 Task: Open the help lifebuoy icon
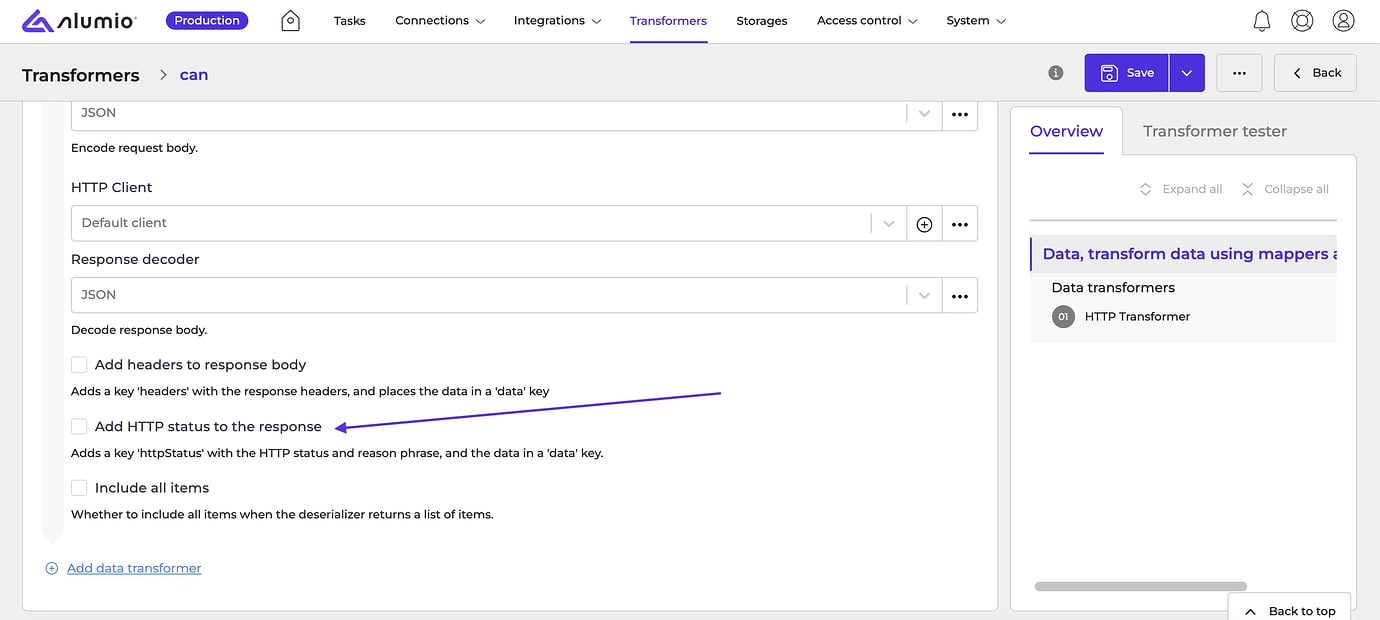coord(1302,20)
